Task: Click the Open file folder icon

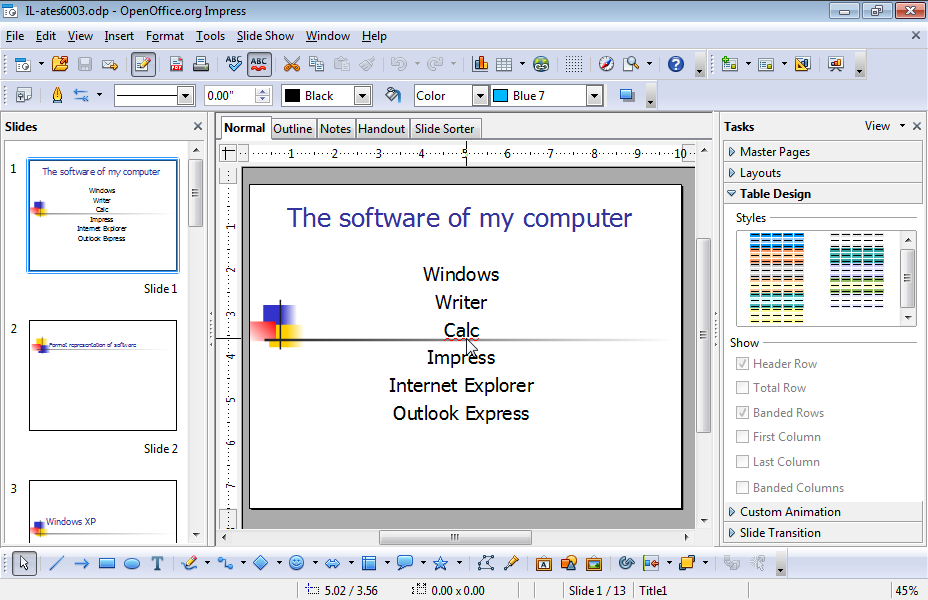Action: tap(60, 64)
